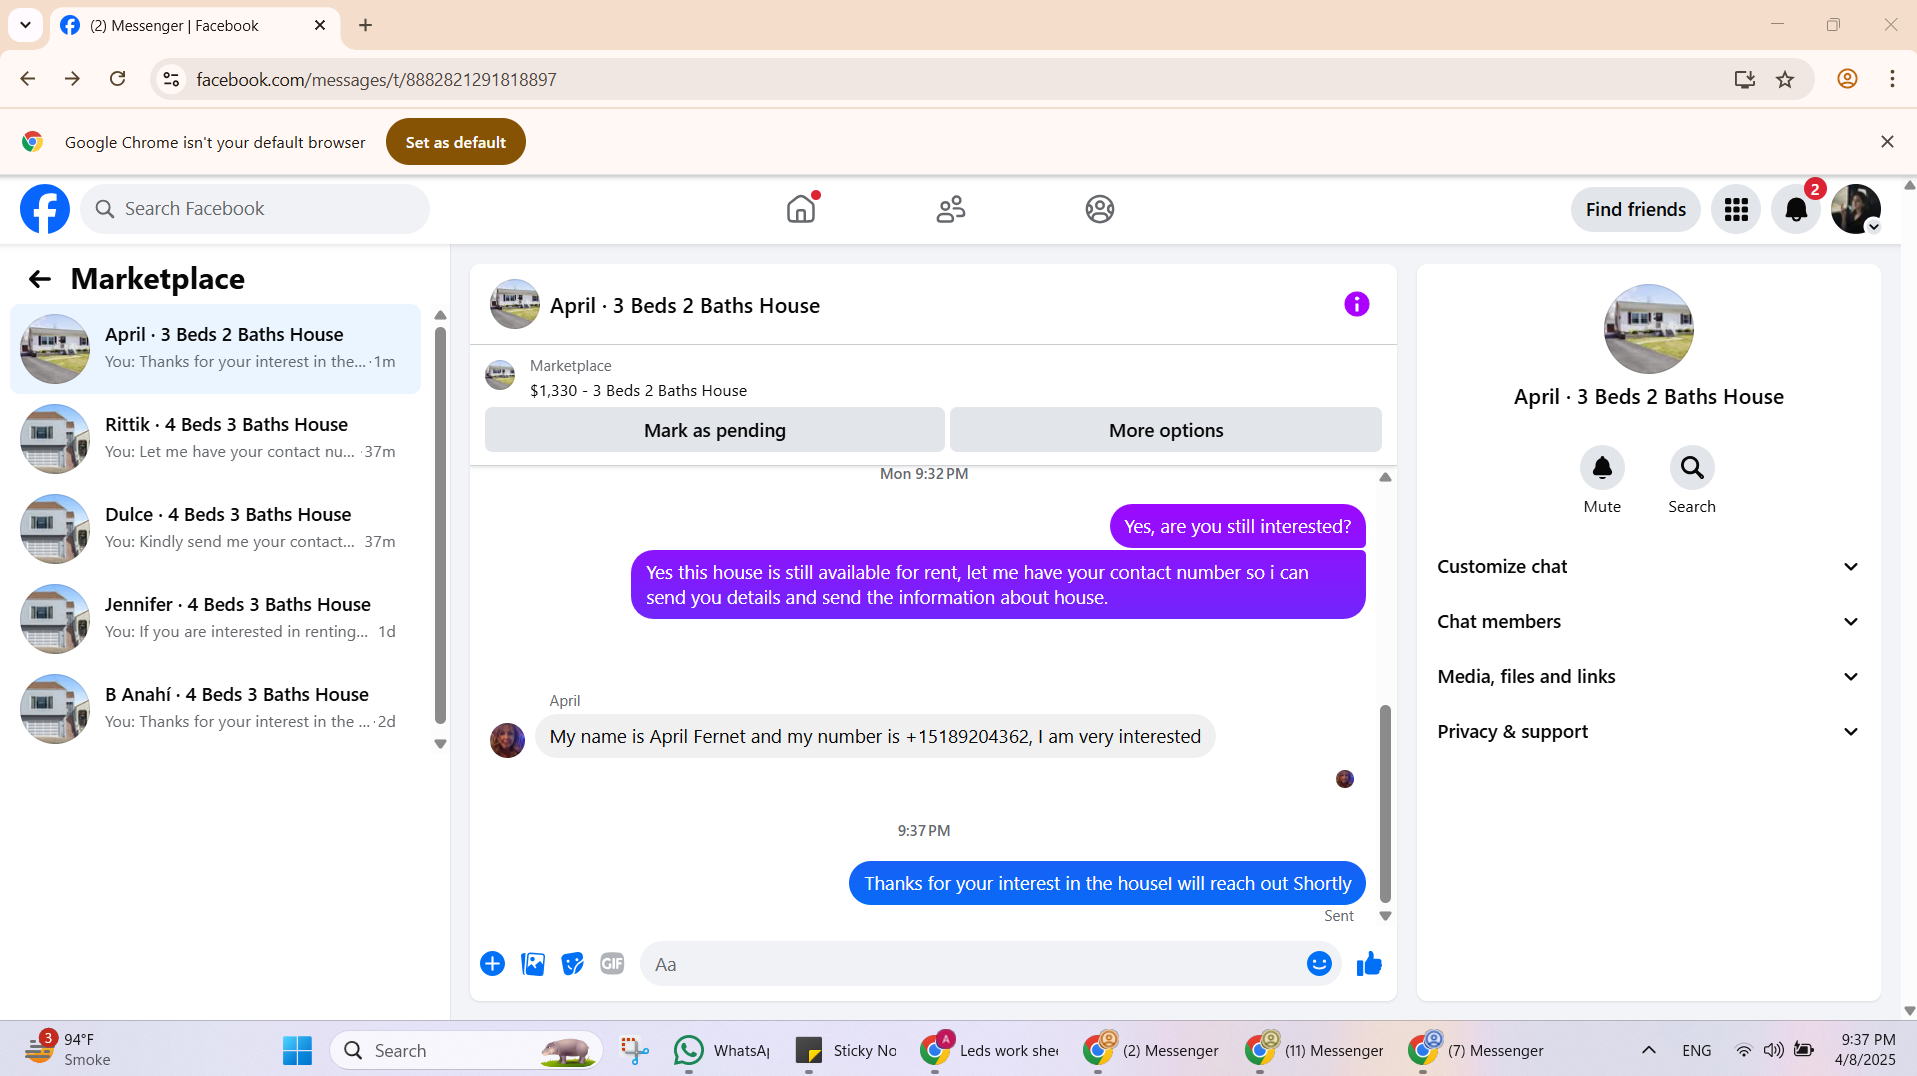Open B Anahí 4 Beds 3 Baths conversation
Image resolution: width=1917 pixels, height=1076 pixels.
click(215, 709)
